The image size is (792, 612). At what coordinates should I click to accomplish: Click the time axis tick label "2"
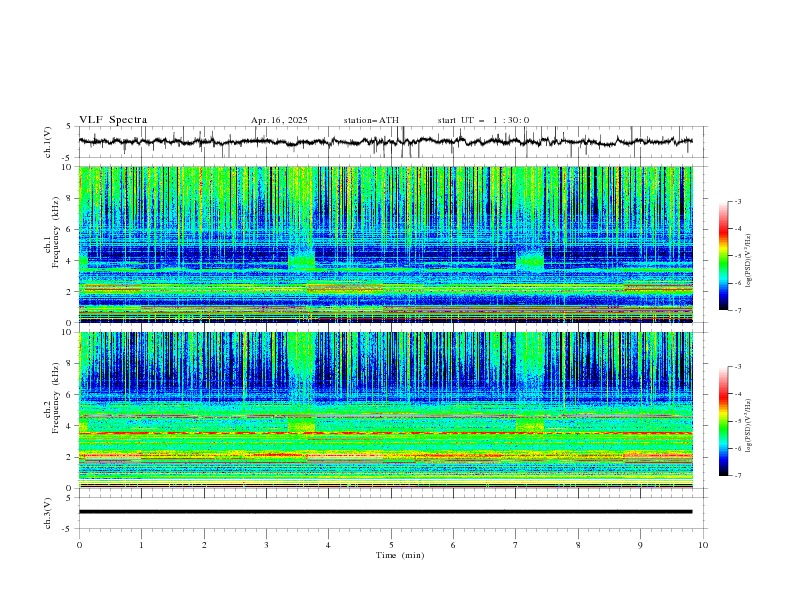(204, 545)
